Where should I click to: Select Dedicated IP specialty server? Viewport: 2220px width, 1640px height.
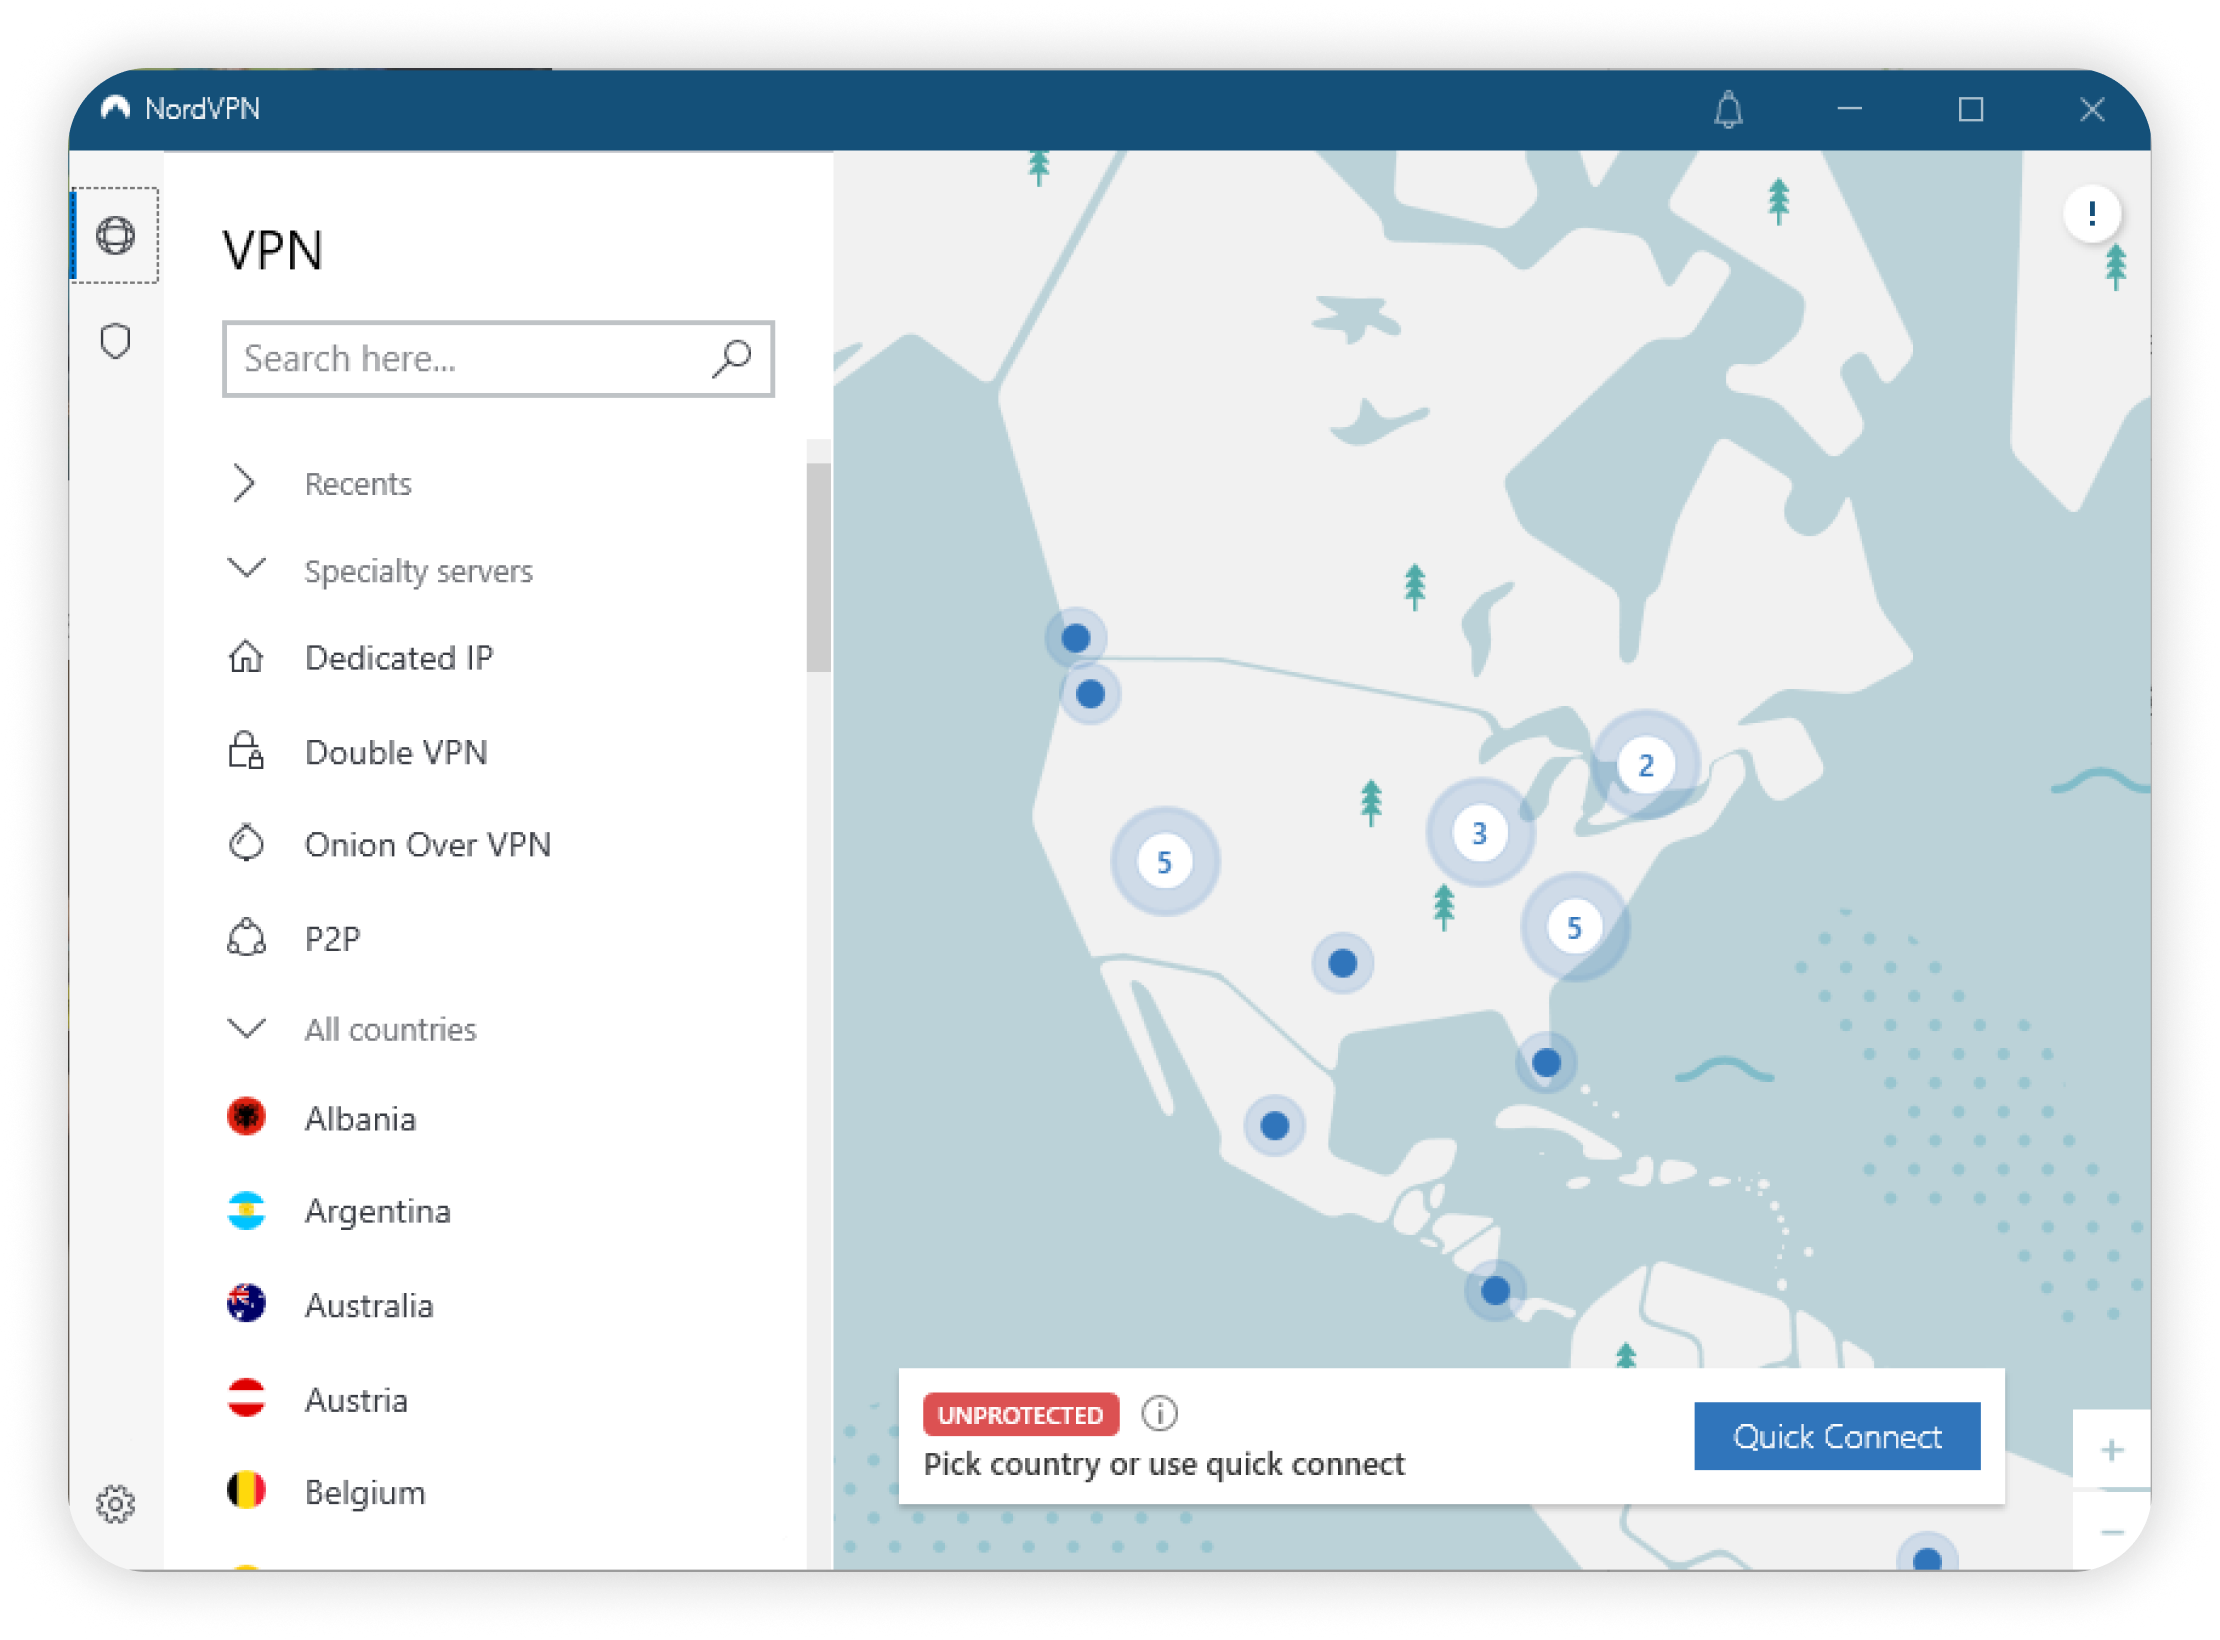pos(398,658)
